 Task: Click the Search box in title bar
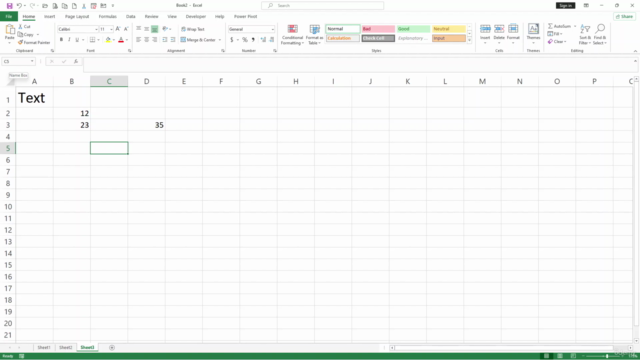pyautogui.click(x=322, y=5)
